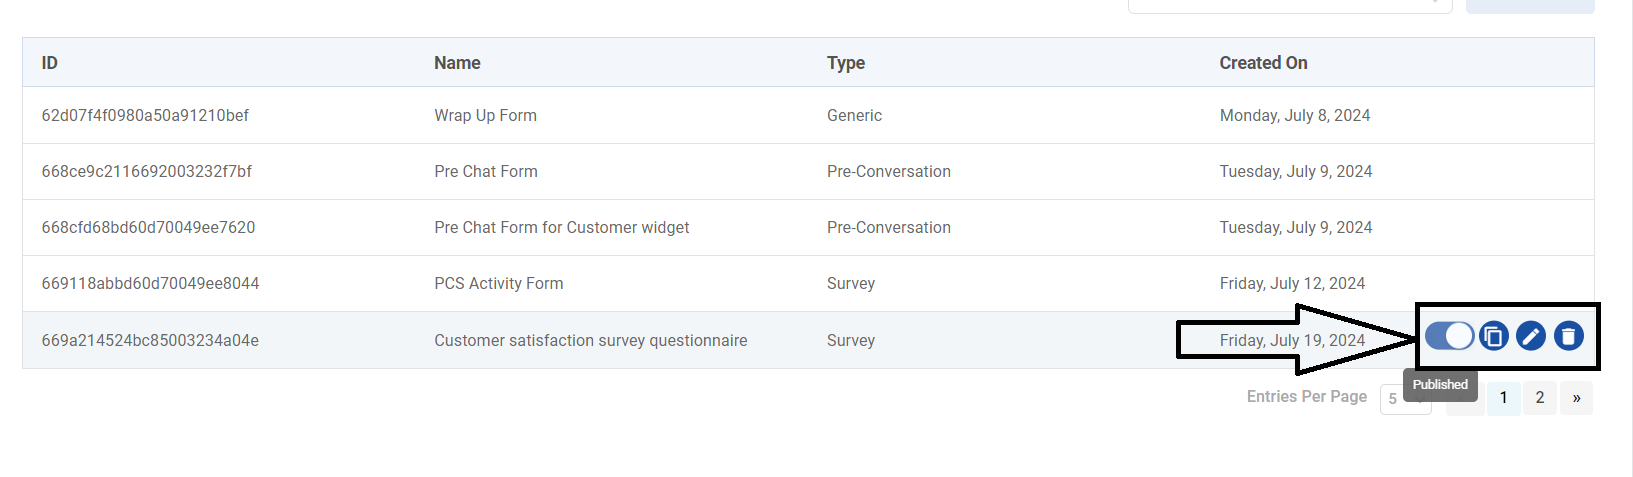Go to page 1 of the forms list
Viewport: 1633px width, 477px height.
pyautogui.click(x=1503, y=398)
